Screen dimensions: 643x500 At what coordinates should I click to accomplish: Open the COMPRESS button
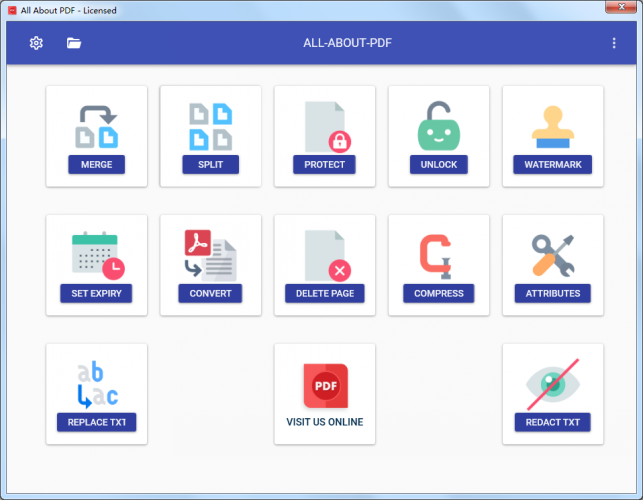click(439, 293)
